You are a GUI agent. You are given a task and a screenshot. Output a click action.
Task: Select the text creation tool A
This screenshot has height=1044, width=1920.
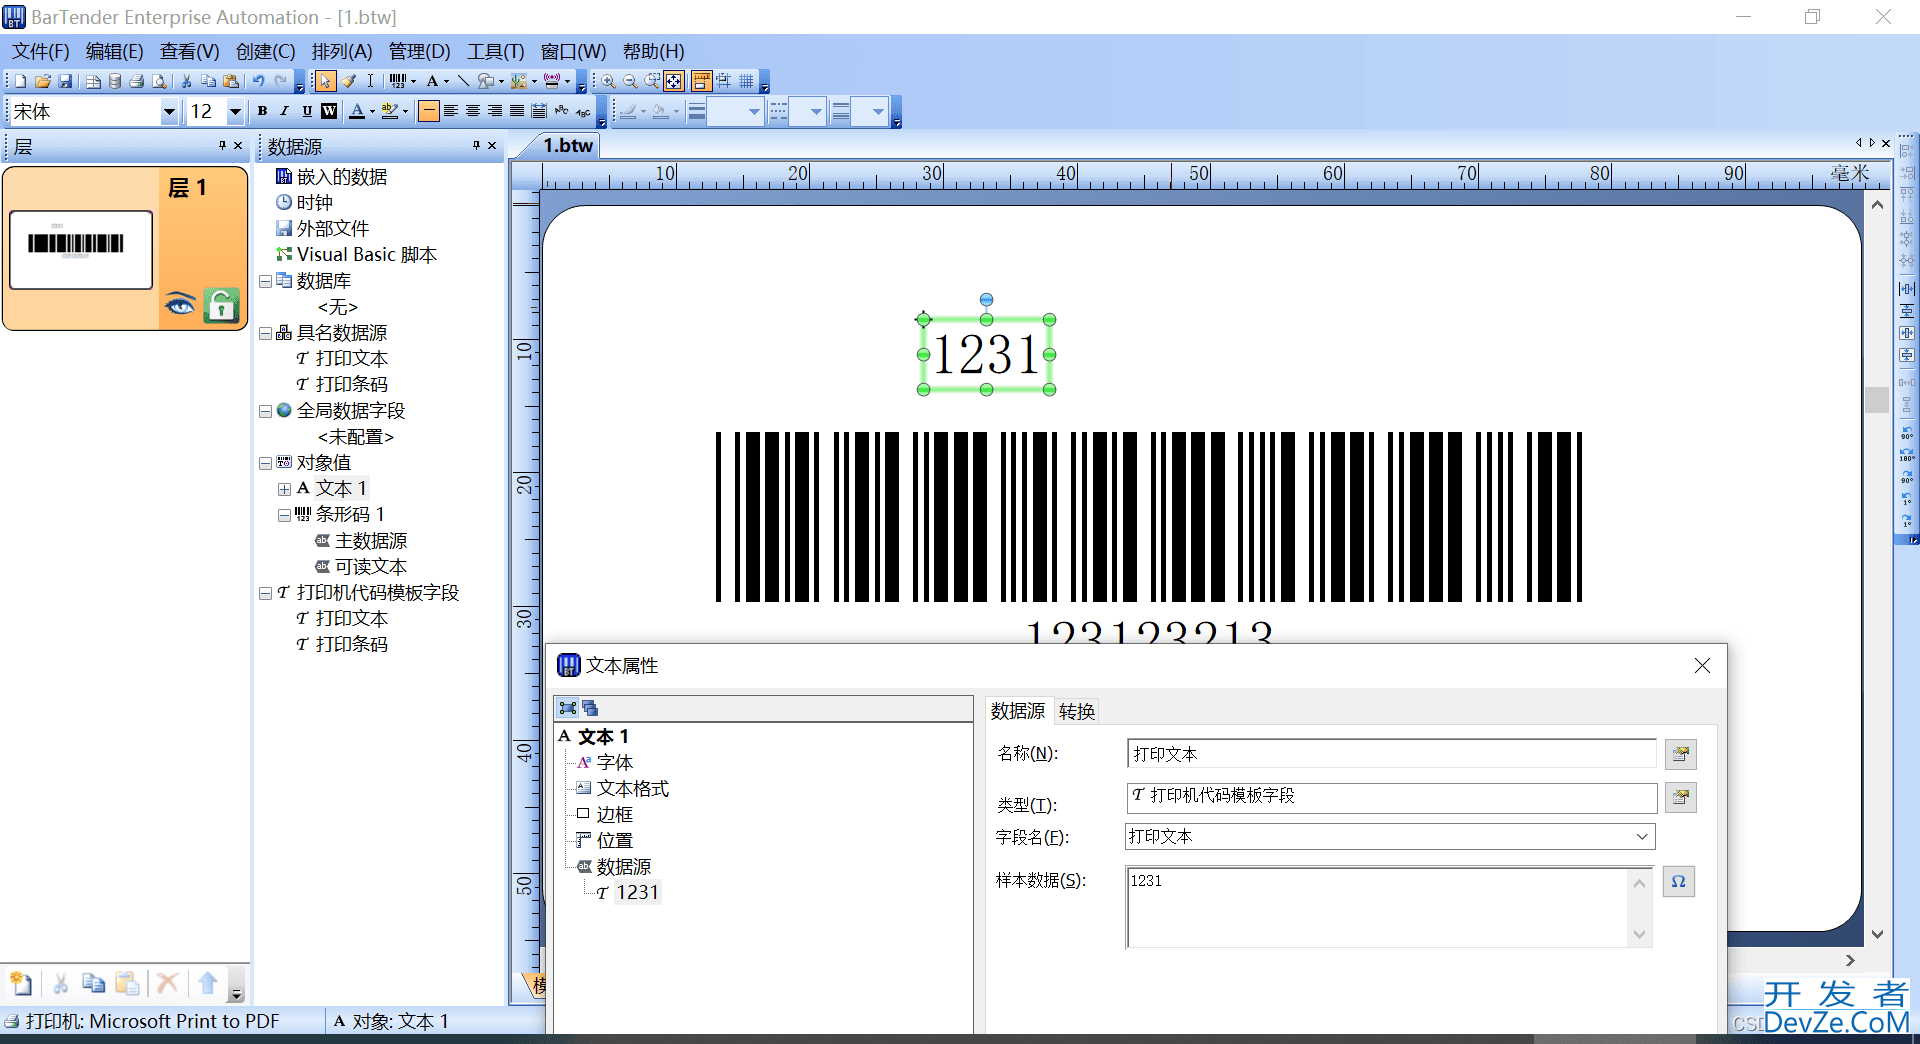click(x=432, y=81)
